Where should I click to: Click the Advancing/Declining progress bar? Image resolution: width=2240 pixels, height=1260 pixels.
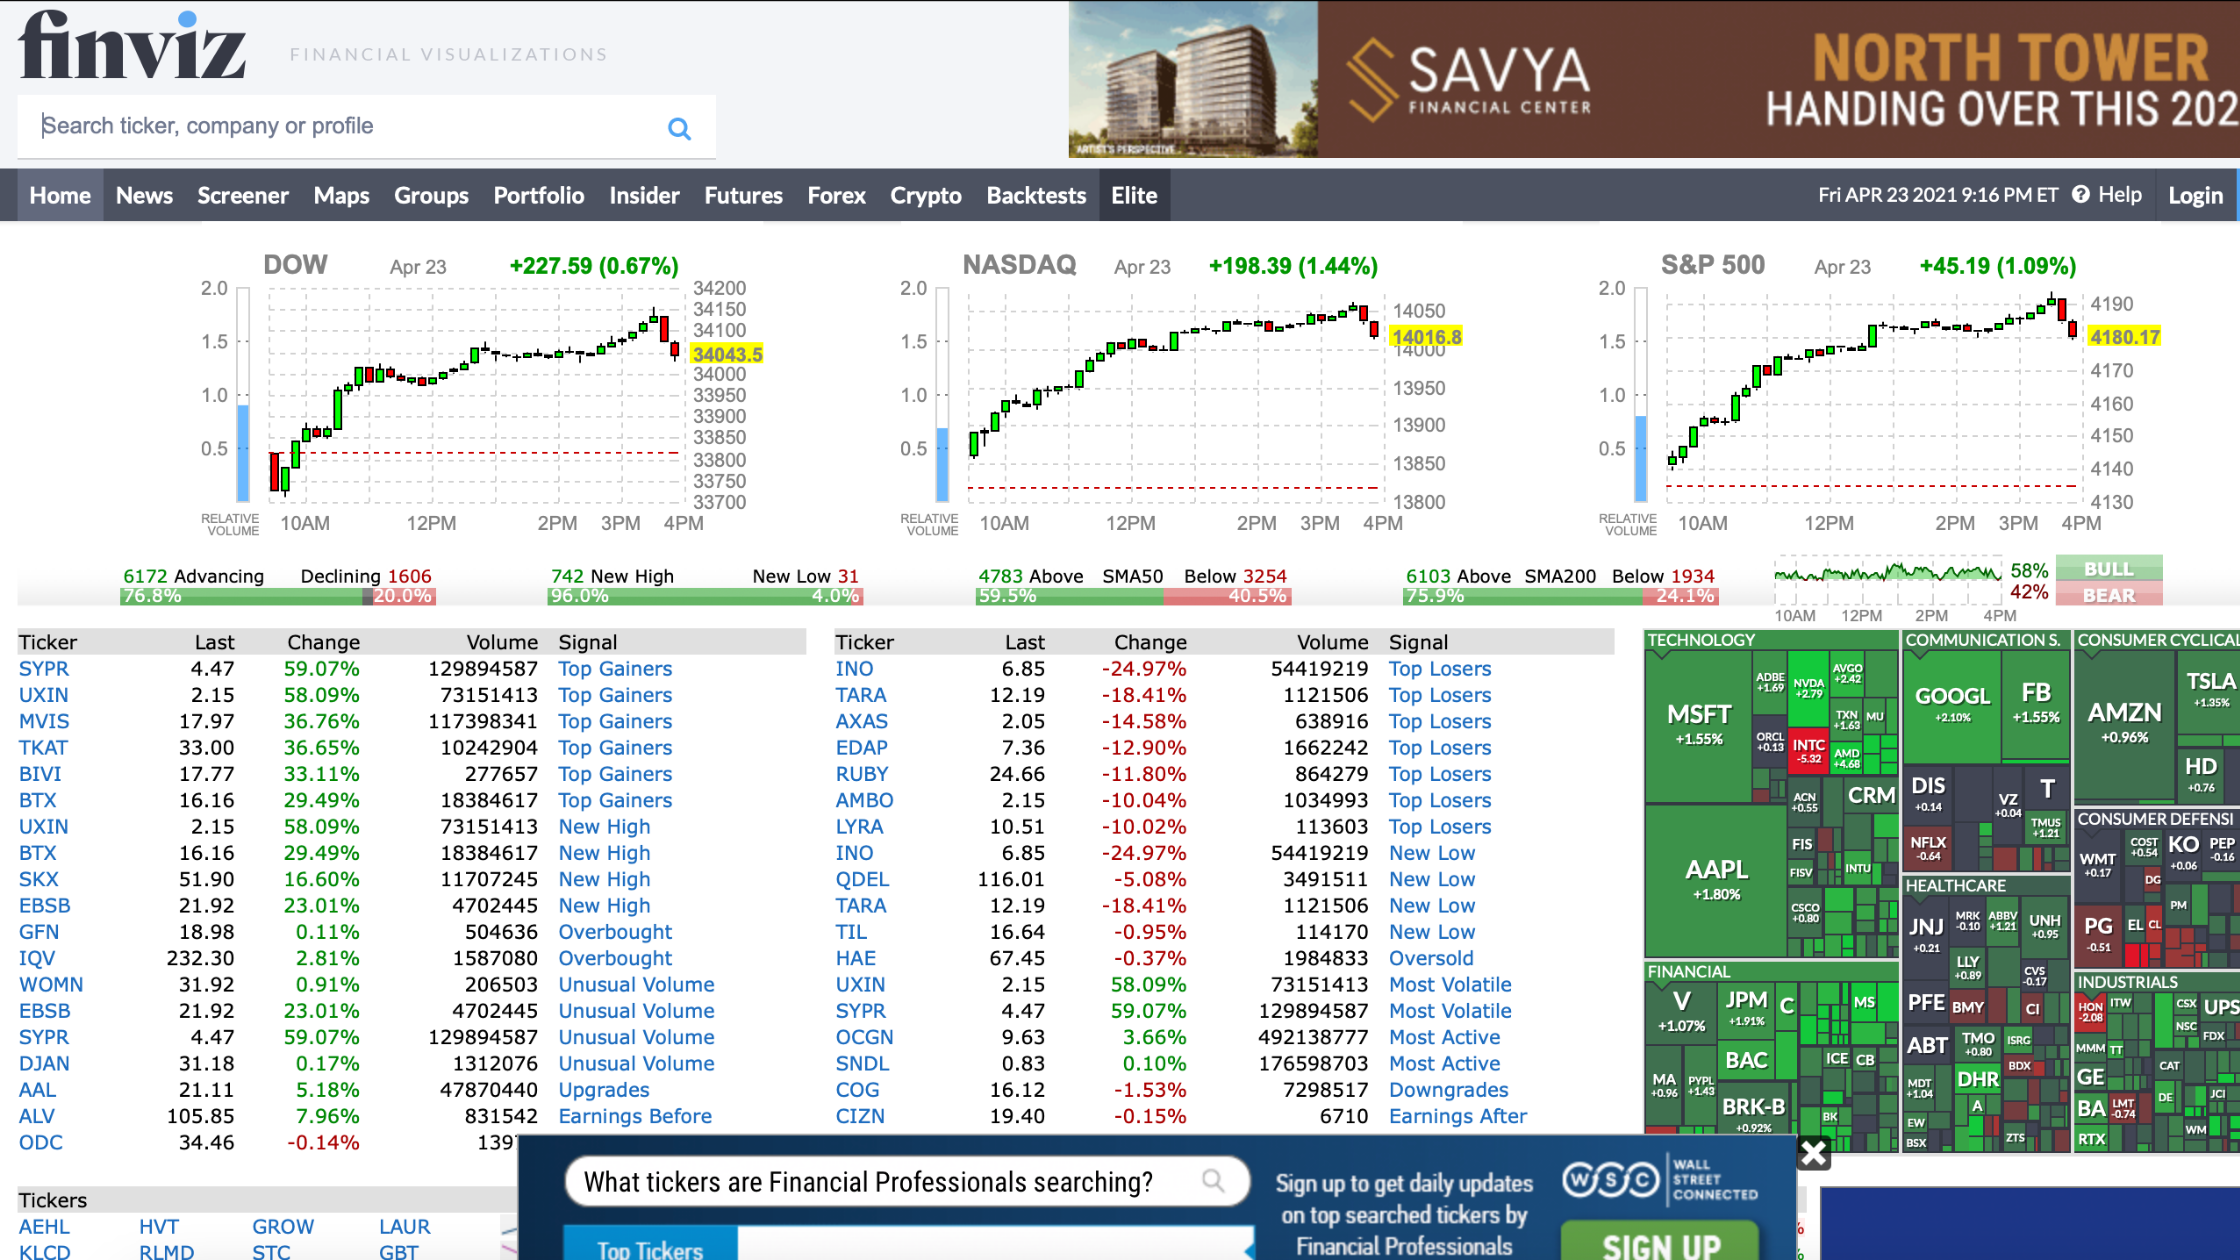pos(278,596)
